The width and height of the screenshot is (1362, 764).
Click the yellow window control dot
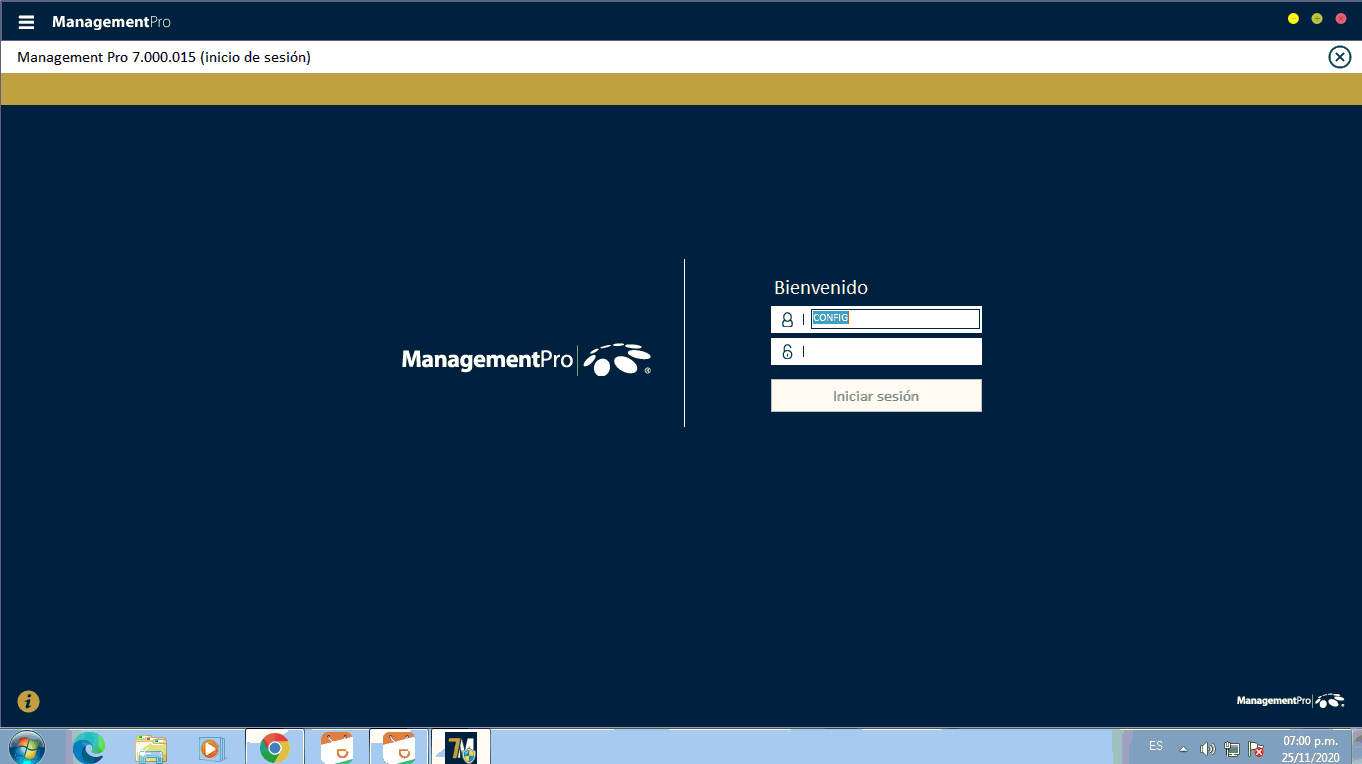pos(1293,19)
